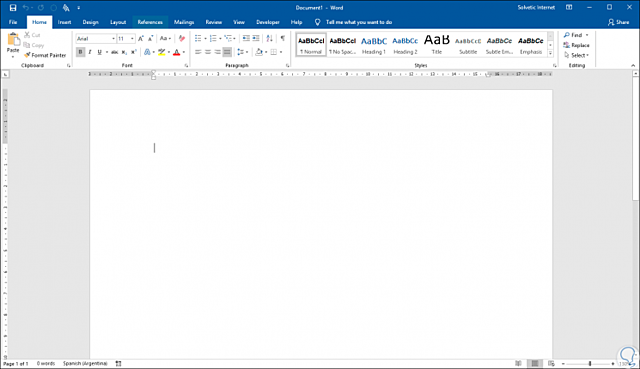Click the 0 words count in the status bar
The height and width of the screenshot is (369, 640).
46,363
